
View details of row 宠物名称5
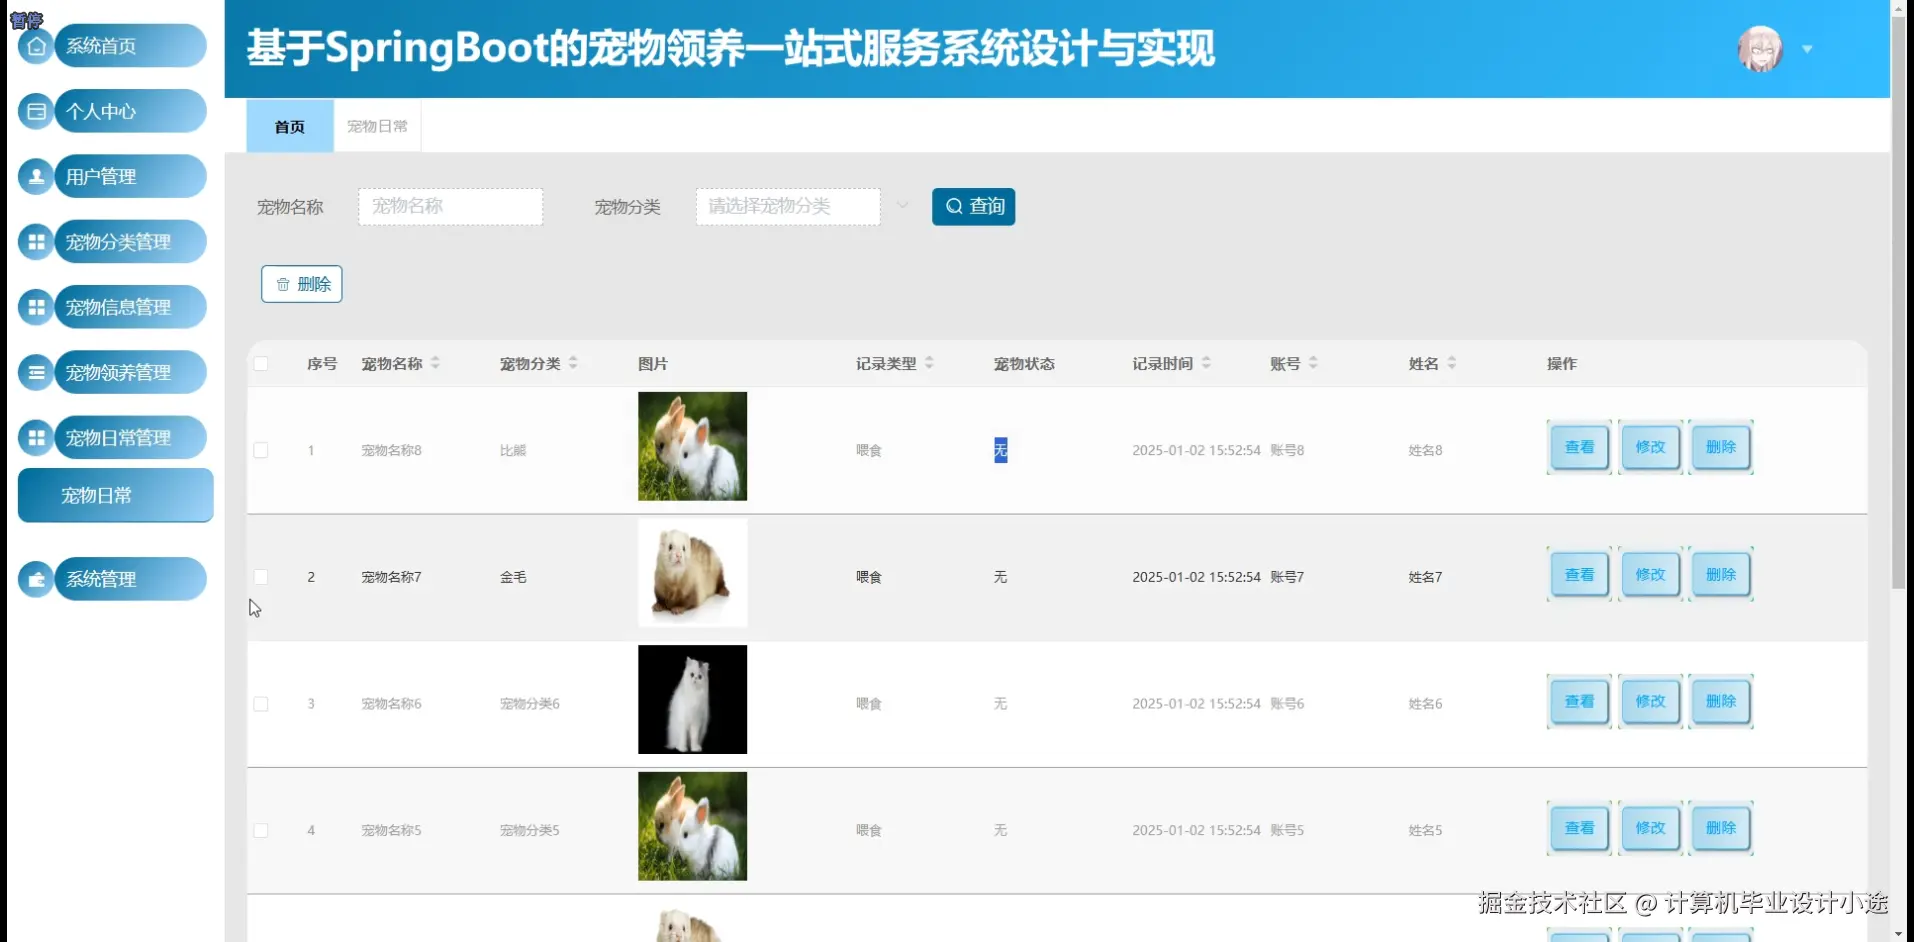pos(1579,828)
